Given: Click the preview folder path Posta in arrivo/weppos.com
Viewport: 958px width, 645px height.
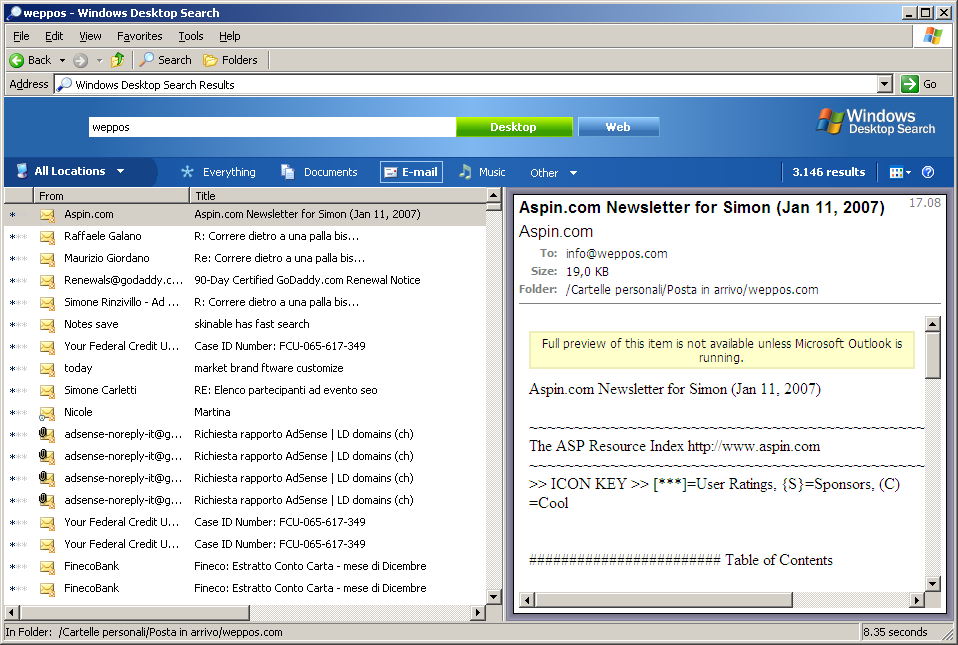Looking at the screenshot, I should (x=692, y=290).
